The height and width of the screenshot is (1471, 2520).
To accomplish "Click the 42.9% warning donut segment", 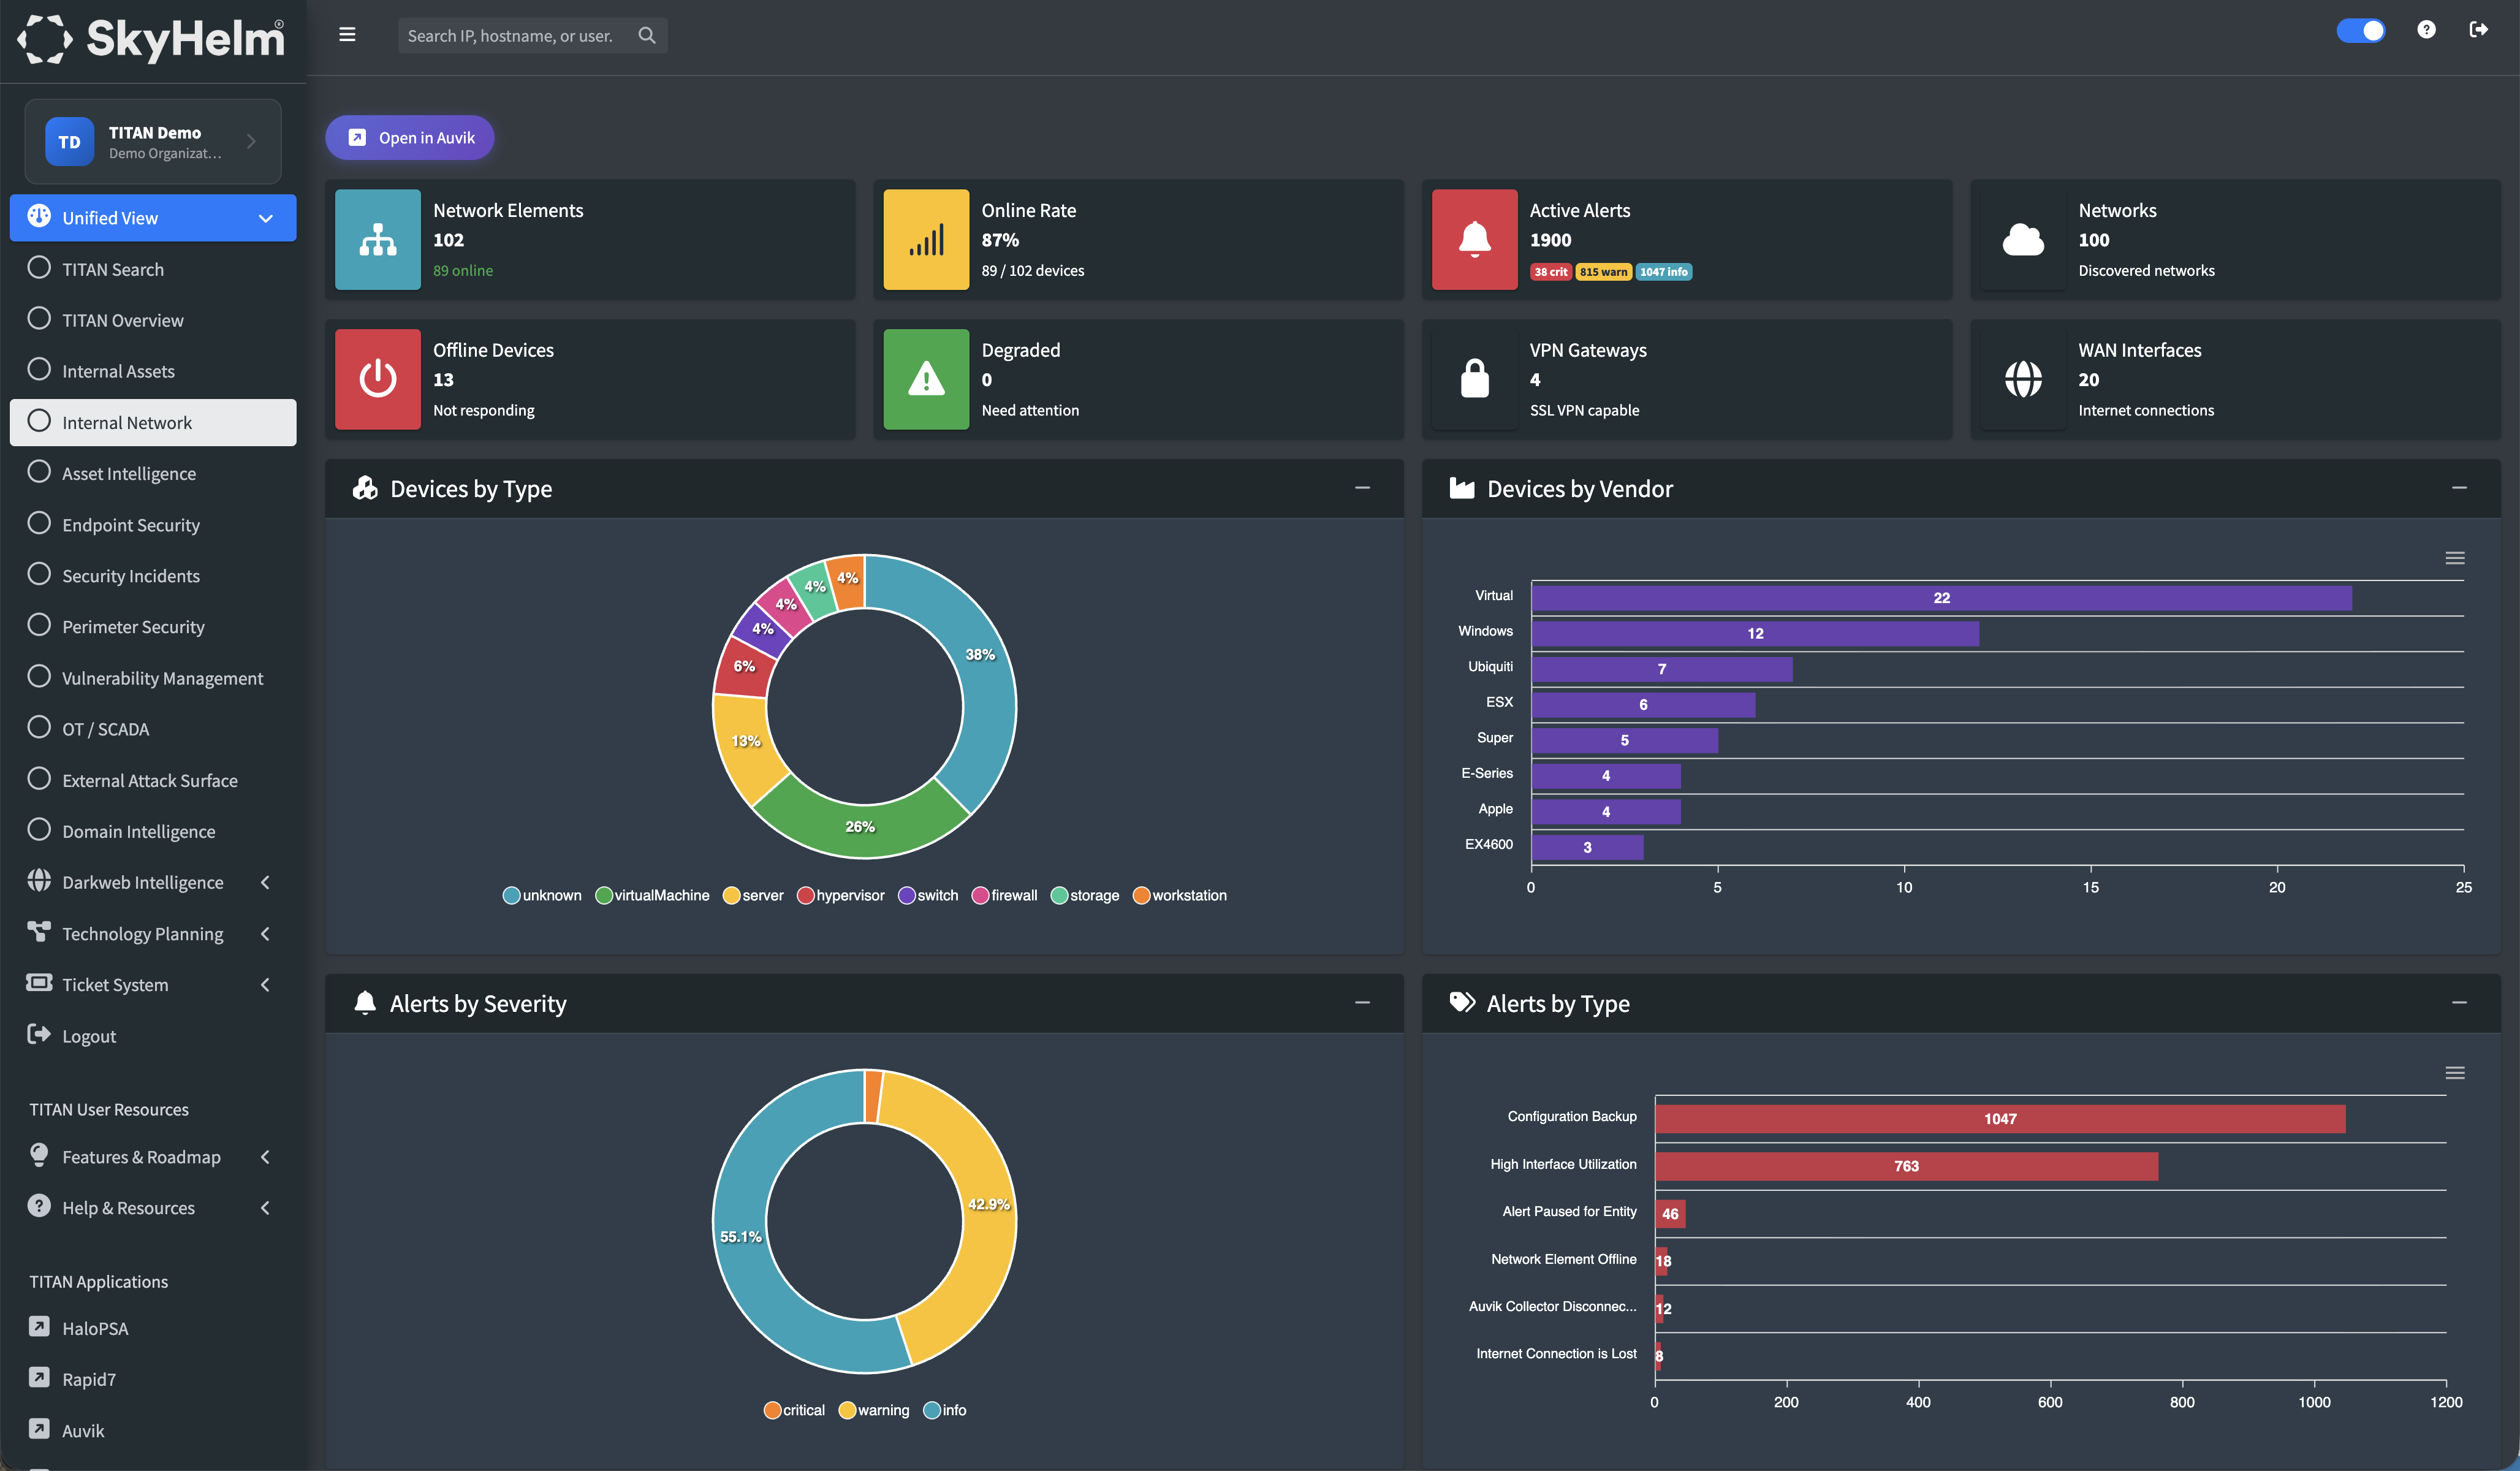I will (x=988, y=1204).
